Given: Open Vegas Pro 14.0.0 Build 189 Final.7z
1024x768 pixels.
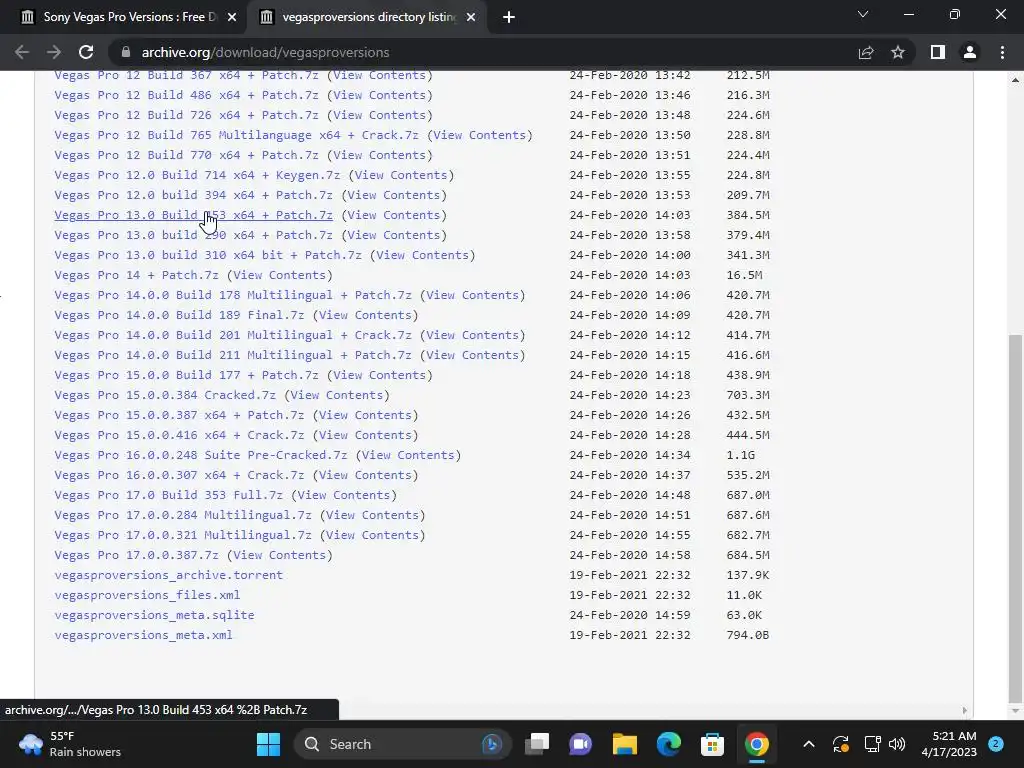Looking at the screenshot, I should pyautogui.click(x=179, y=315).
